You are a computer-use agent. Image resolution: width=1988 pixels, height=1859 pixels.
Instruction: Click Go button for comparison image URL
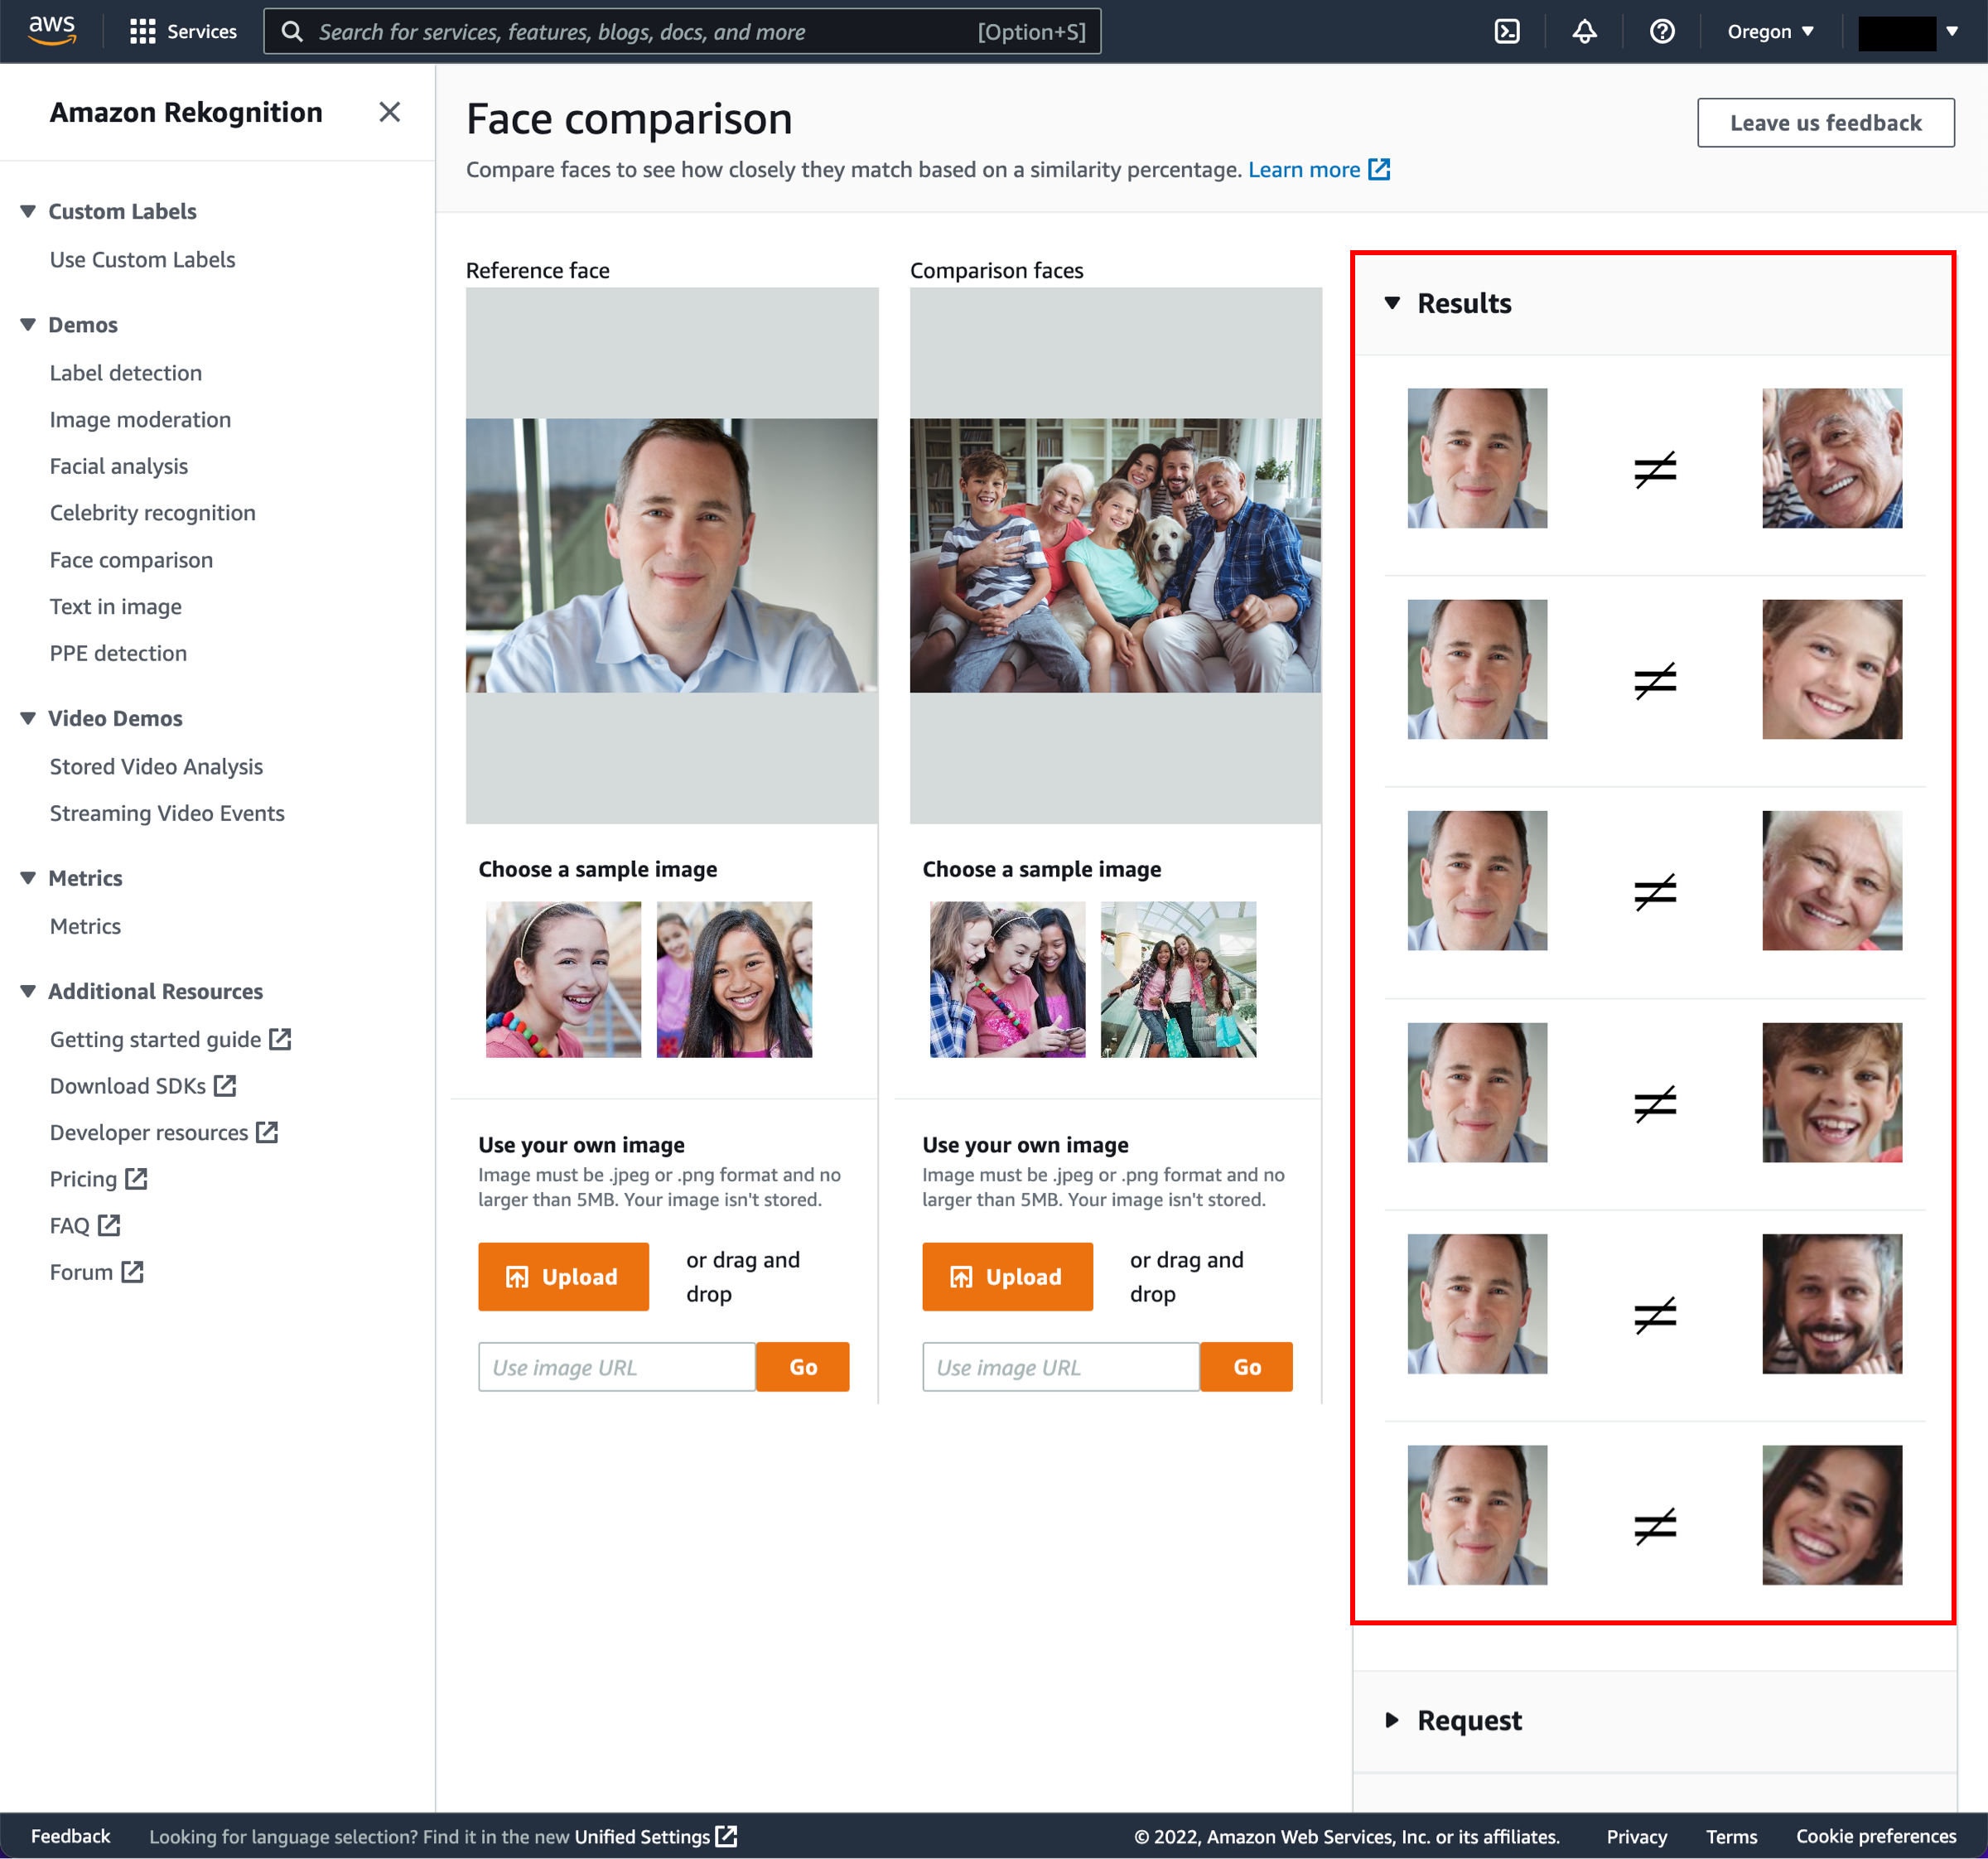(1246, 1366)
